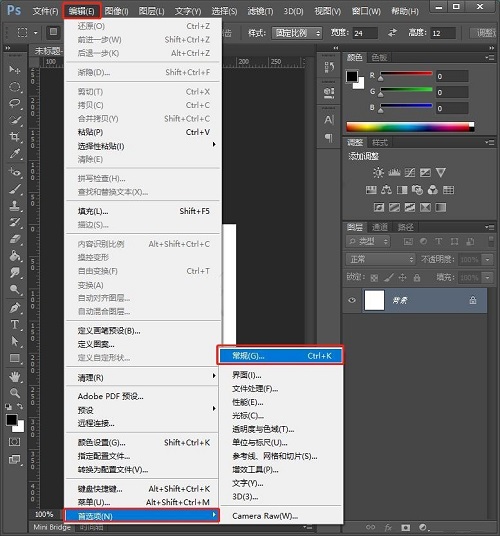Open the 编辑(E) menu
This screenshot has width=500, height=536.
(81, 11)
